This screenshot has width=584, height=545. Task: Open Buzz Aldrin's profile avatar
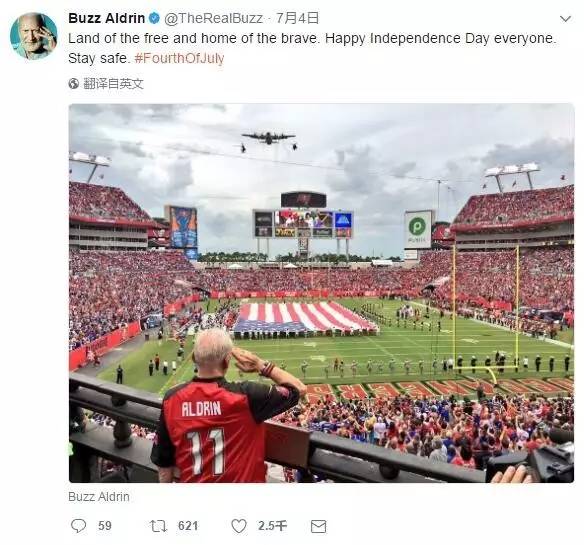pos(34,36)
